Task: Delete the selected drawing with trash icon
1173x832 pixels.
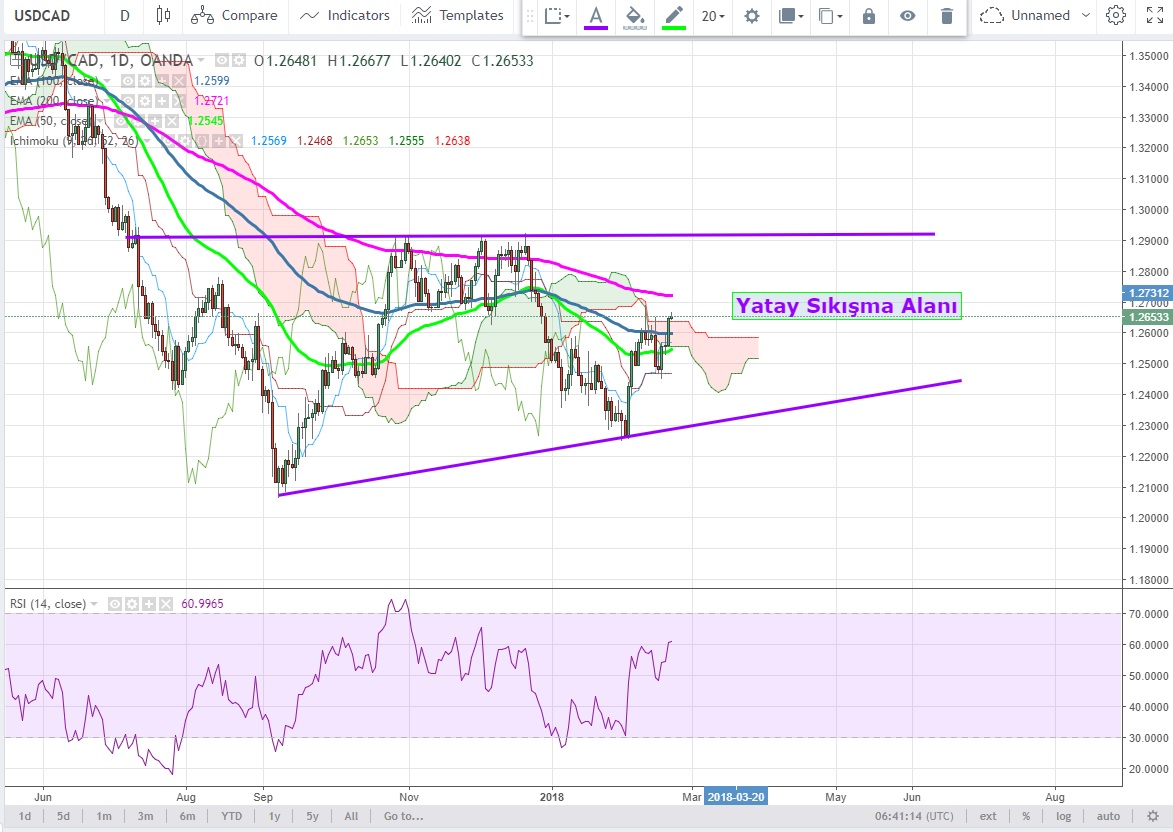Action: coord(946,16)
